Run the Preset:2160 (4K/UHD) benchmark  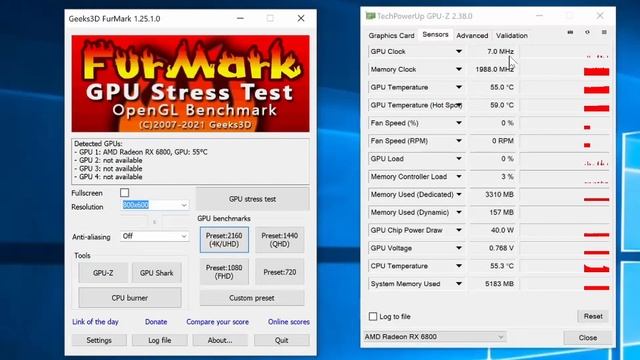(x=224, y=240)
